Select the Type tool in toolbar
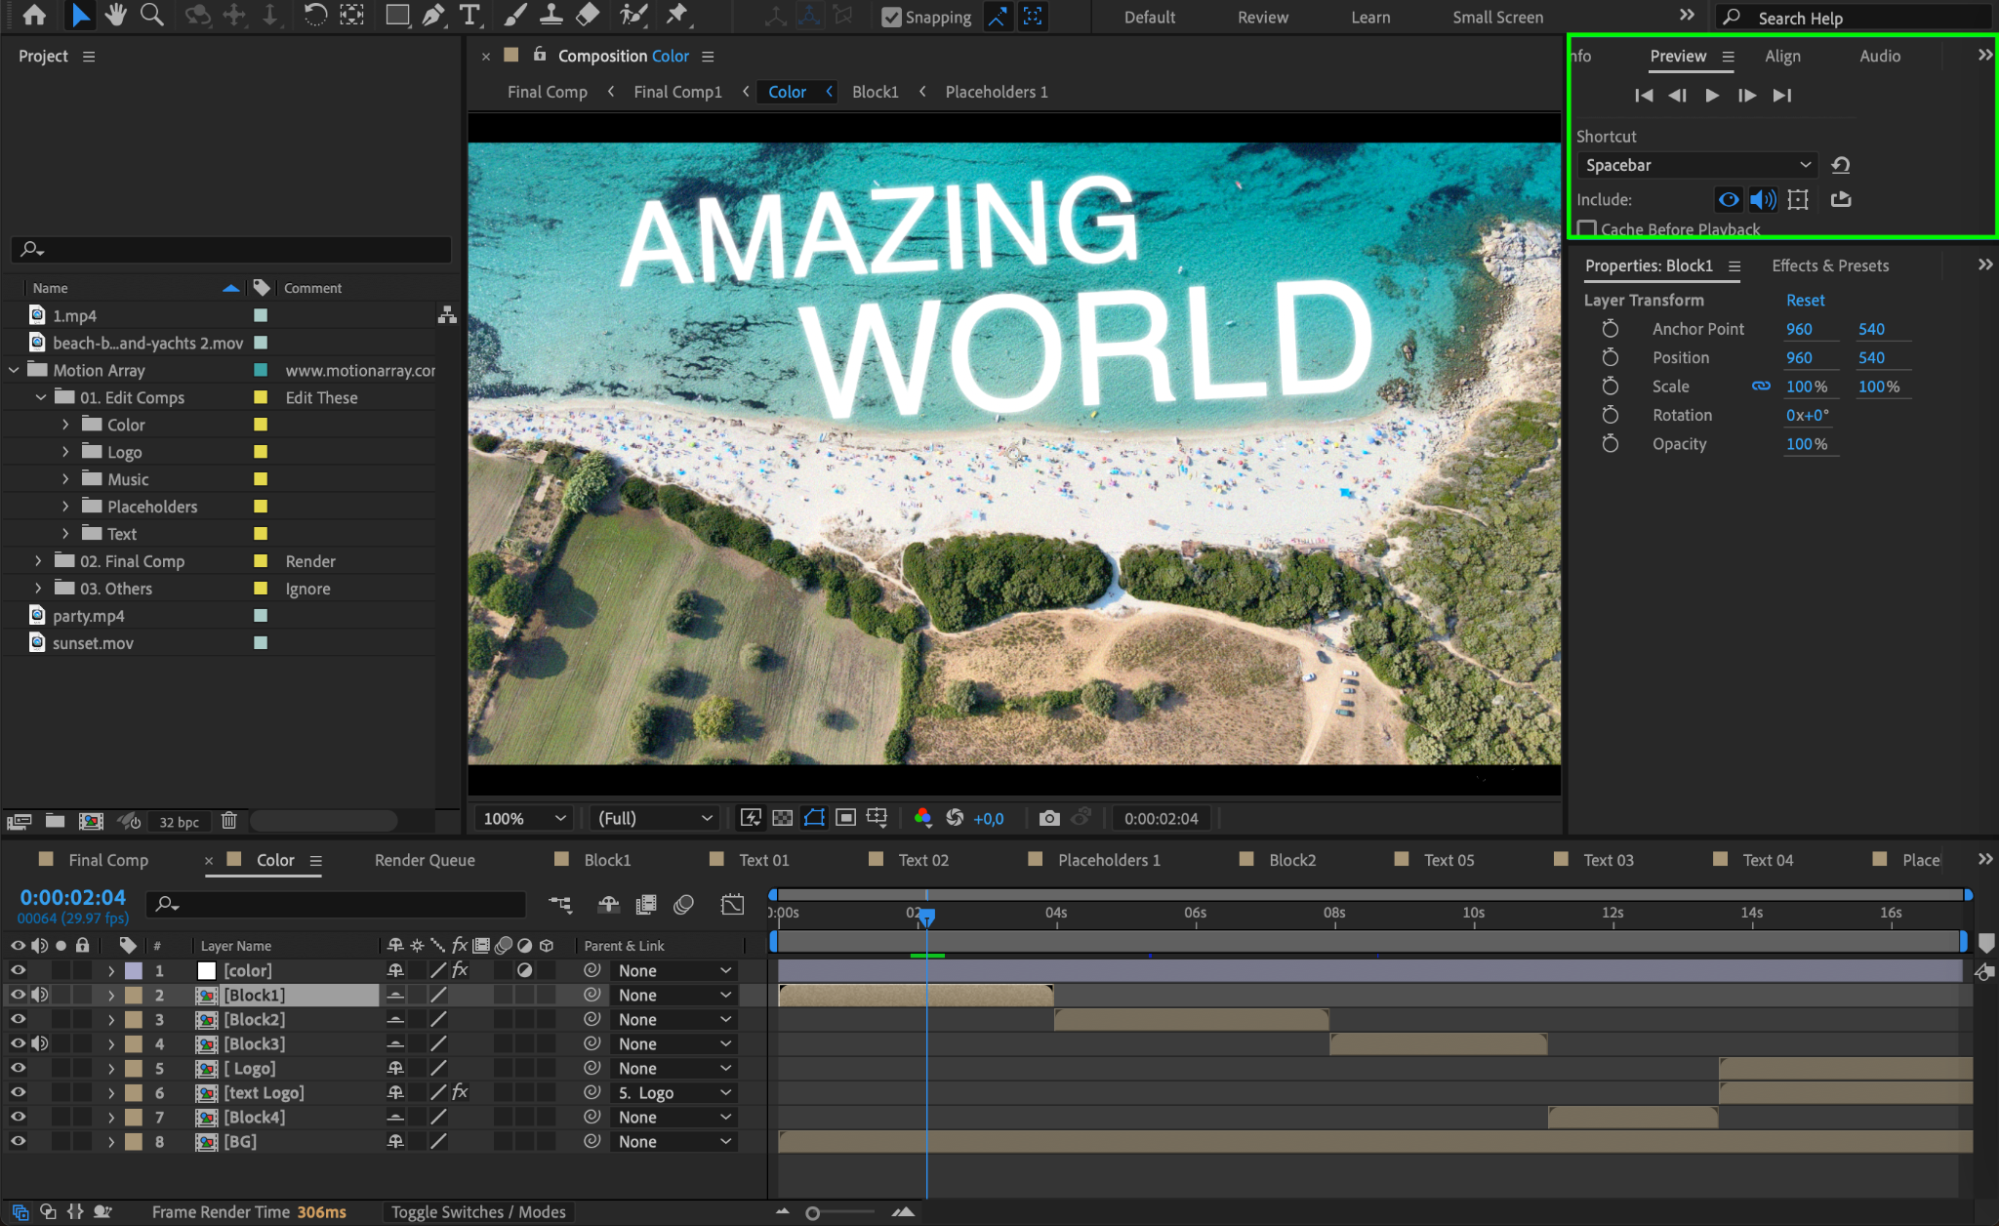1999x1226 pixels. pyautogui.click(x=469, y=15)
